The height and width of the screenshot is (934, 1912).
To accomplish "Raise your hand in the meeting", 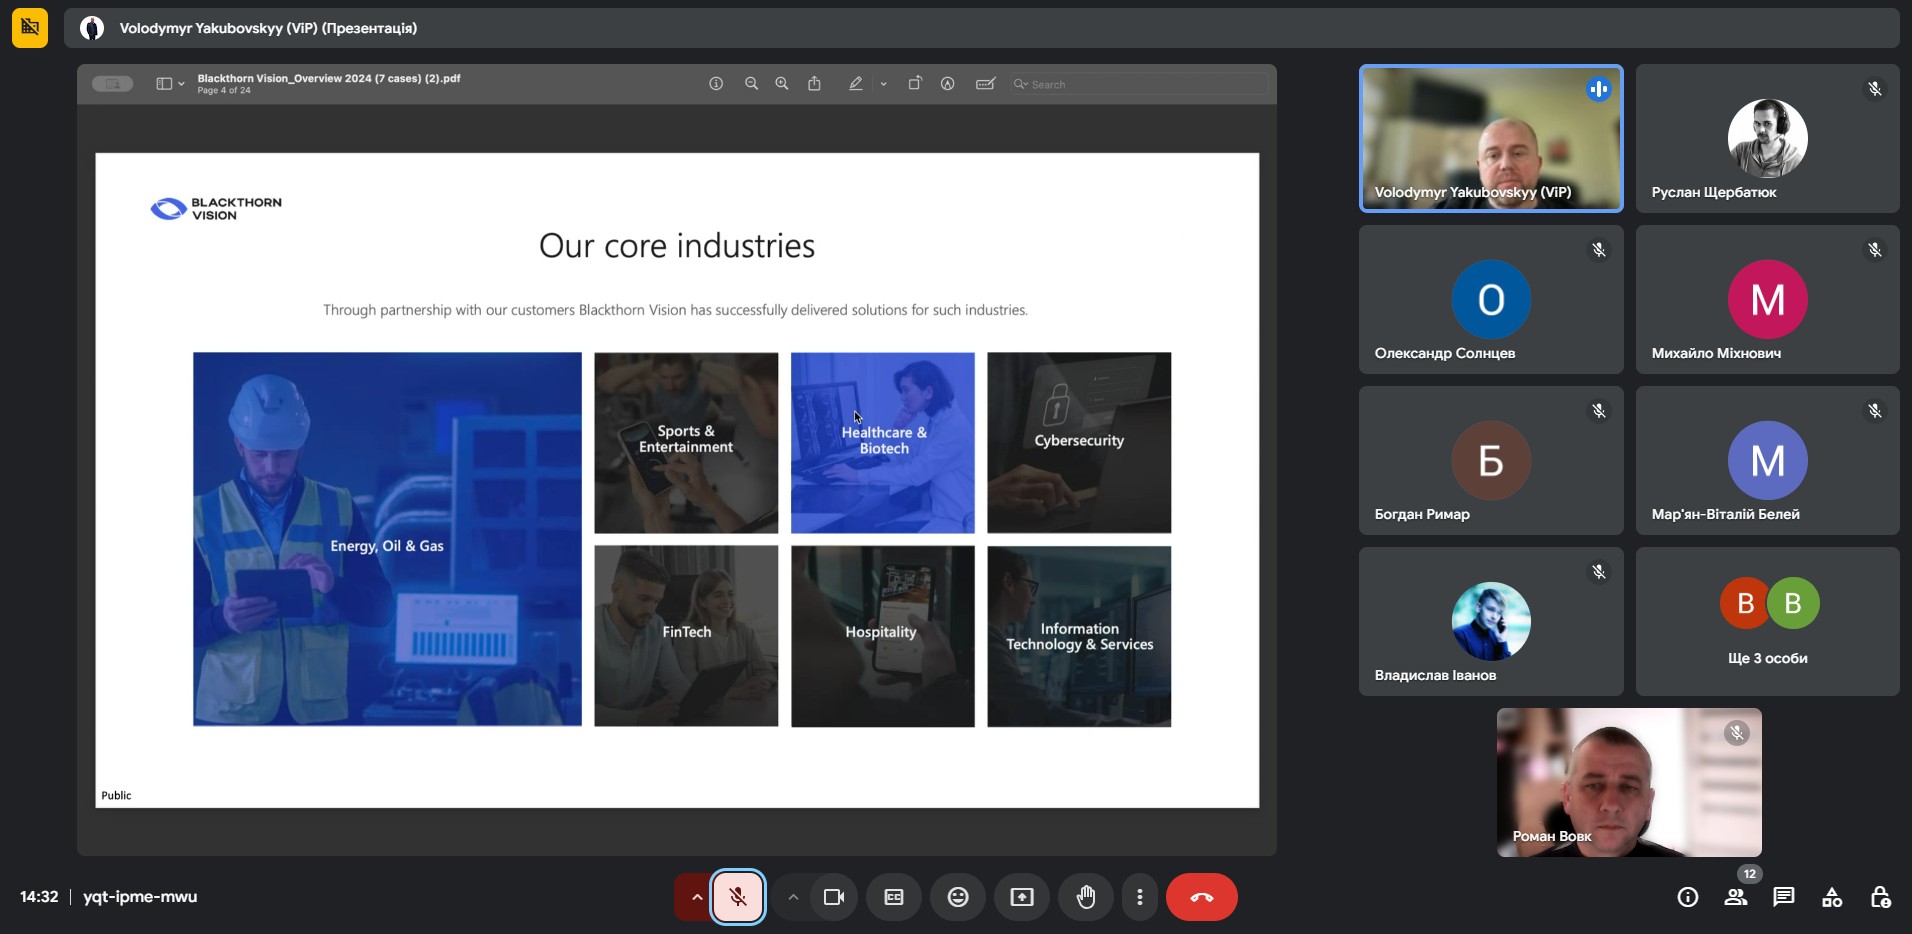I will coord(1085,897).
